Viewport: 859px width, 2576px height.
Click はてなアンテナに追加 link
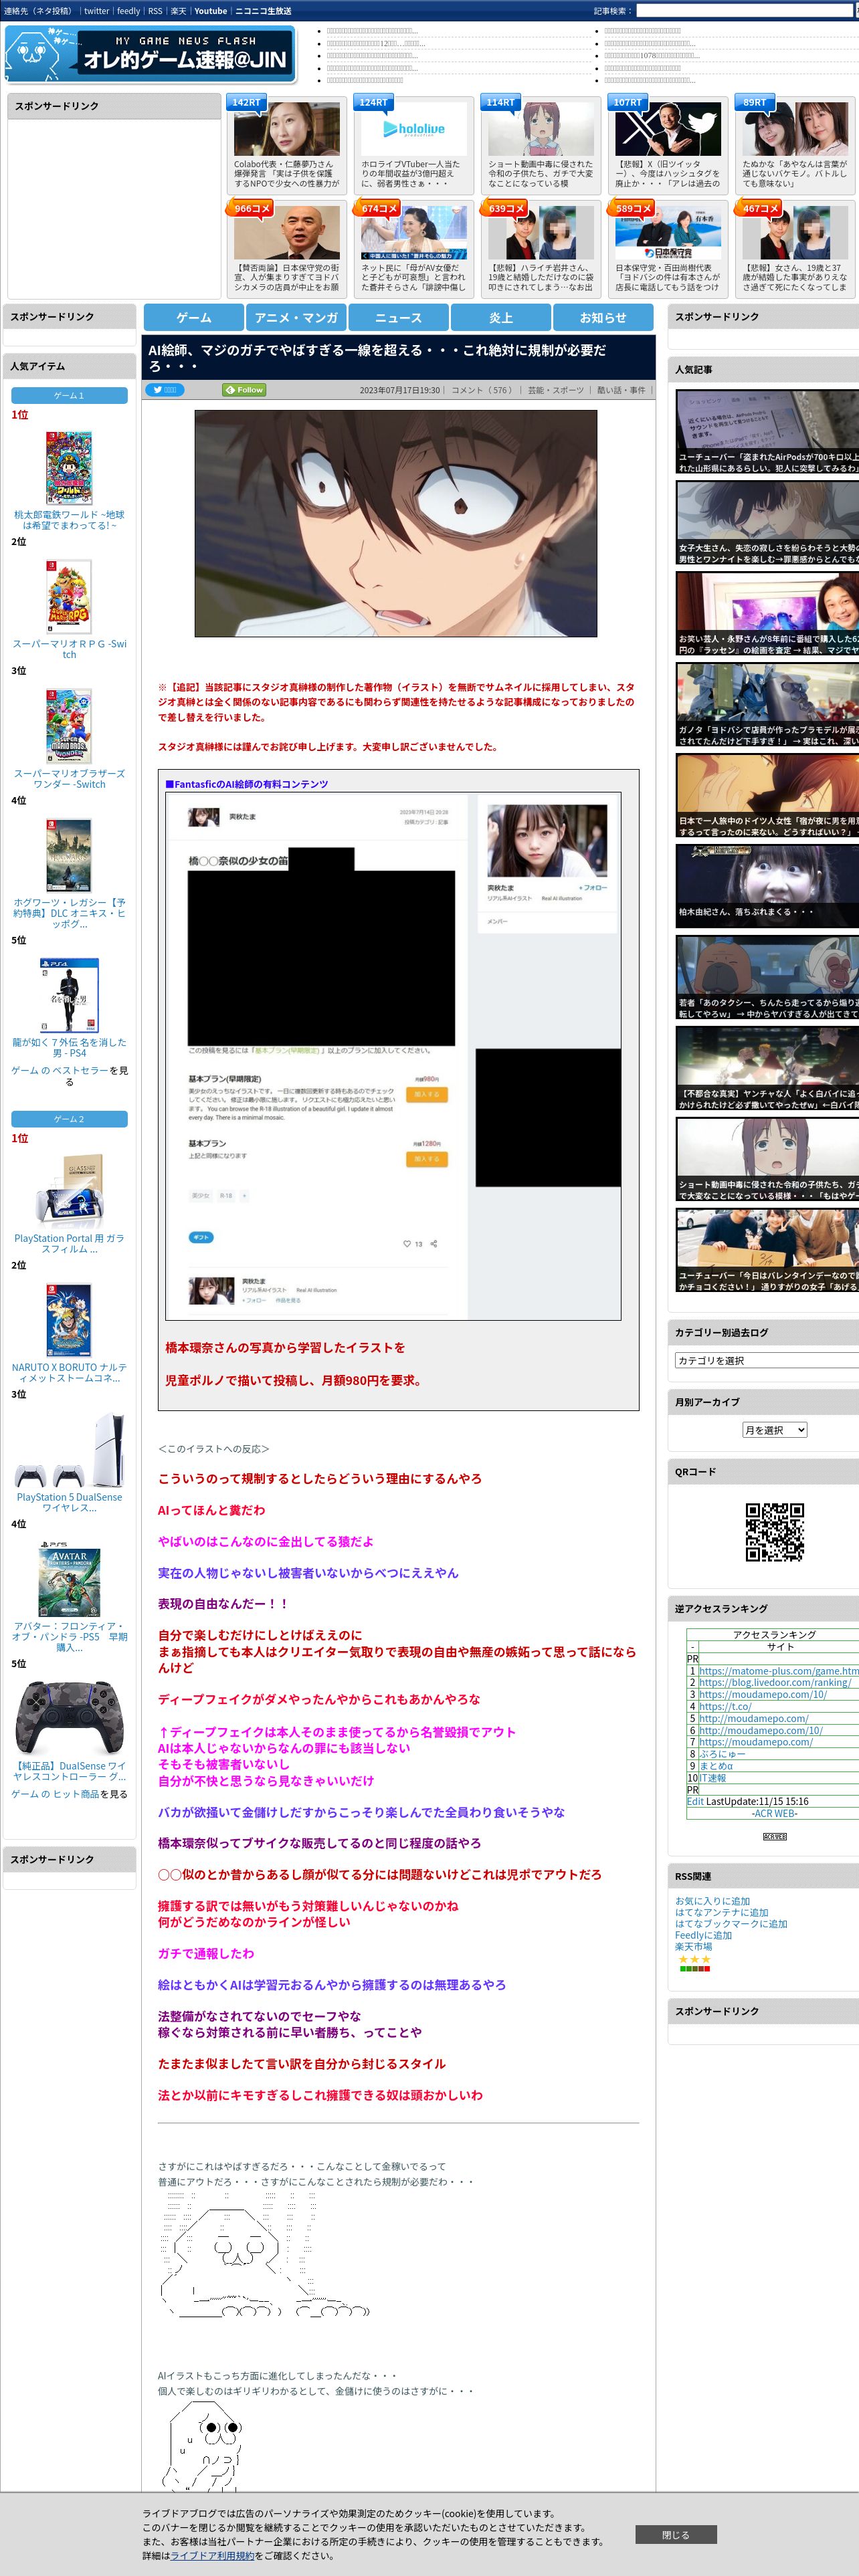722,1912
